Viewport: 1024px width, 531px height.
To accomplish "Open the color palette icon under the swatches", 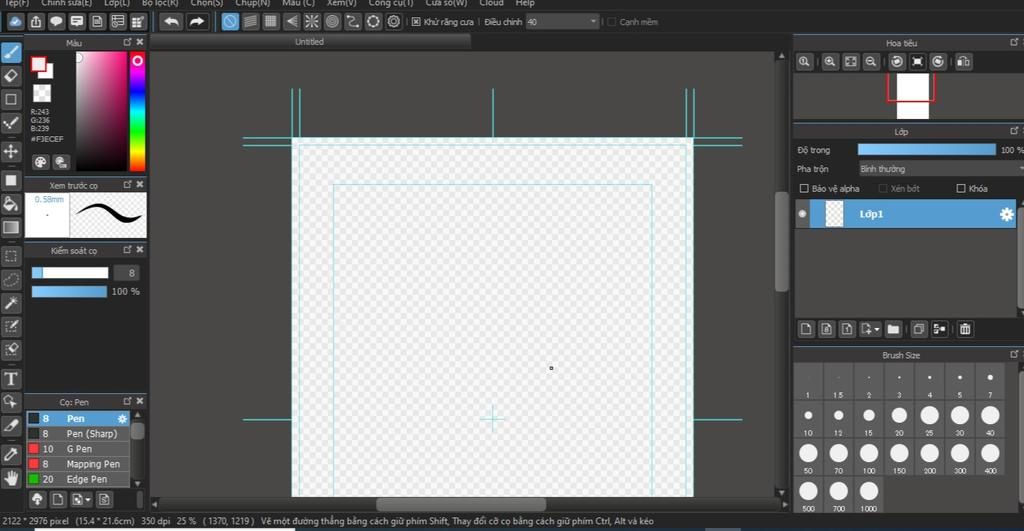I will point(40,162).
